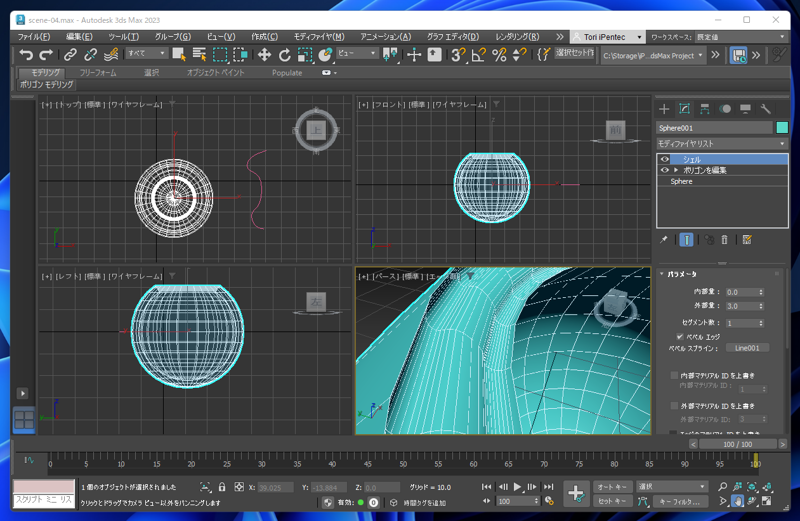Uncheck the ベベル エッジ checkbox
The image size is (800, 521).
pyautogui.click(x=680, y=336)
